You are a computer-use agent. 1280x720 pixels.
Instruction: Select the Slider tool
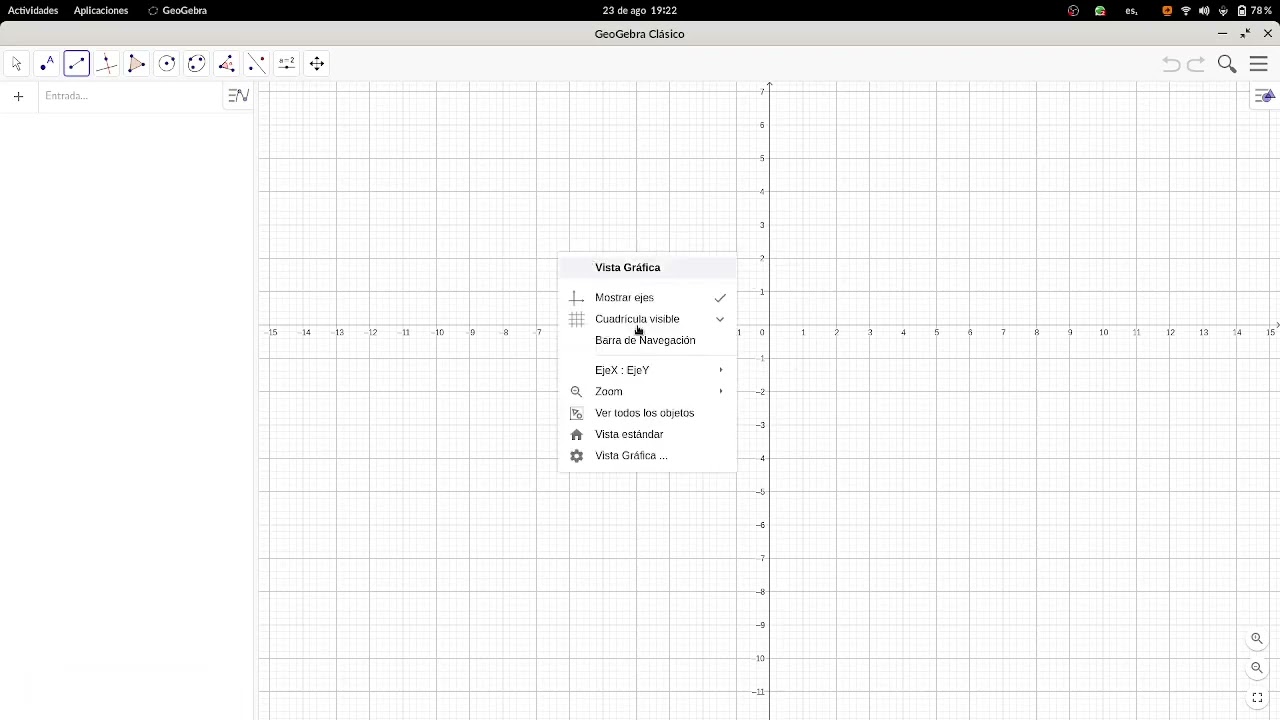(287, 64)
